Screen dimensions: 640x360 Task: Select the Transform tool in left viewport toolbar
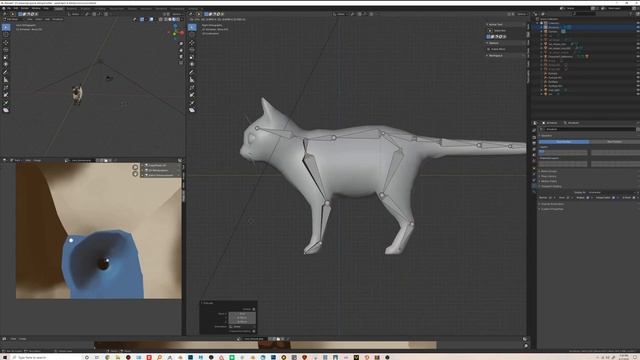coord(6,64)
